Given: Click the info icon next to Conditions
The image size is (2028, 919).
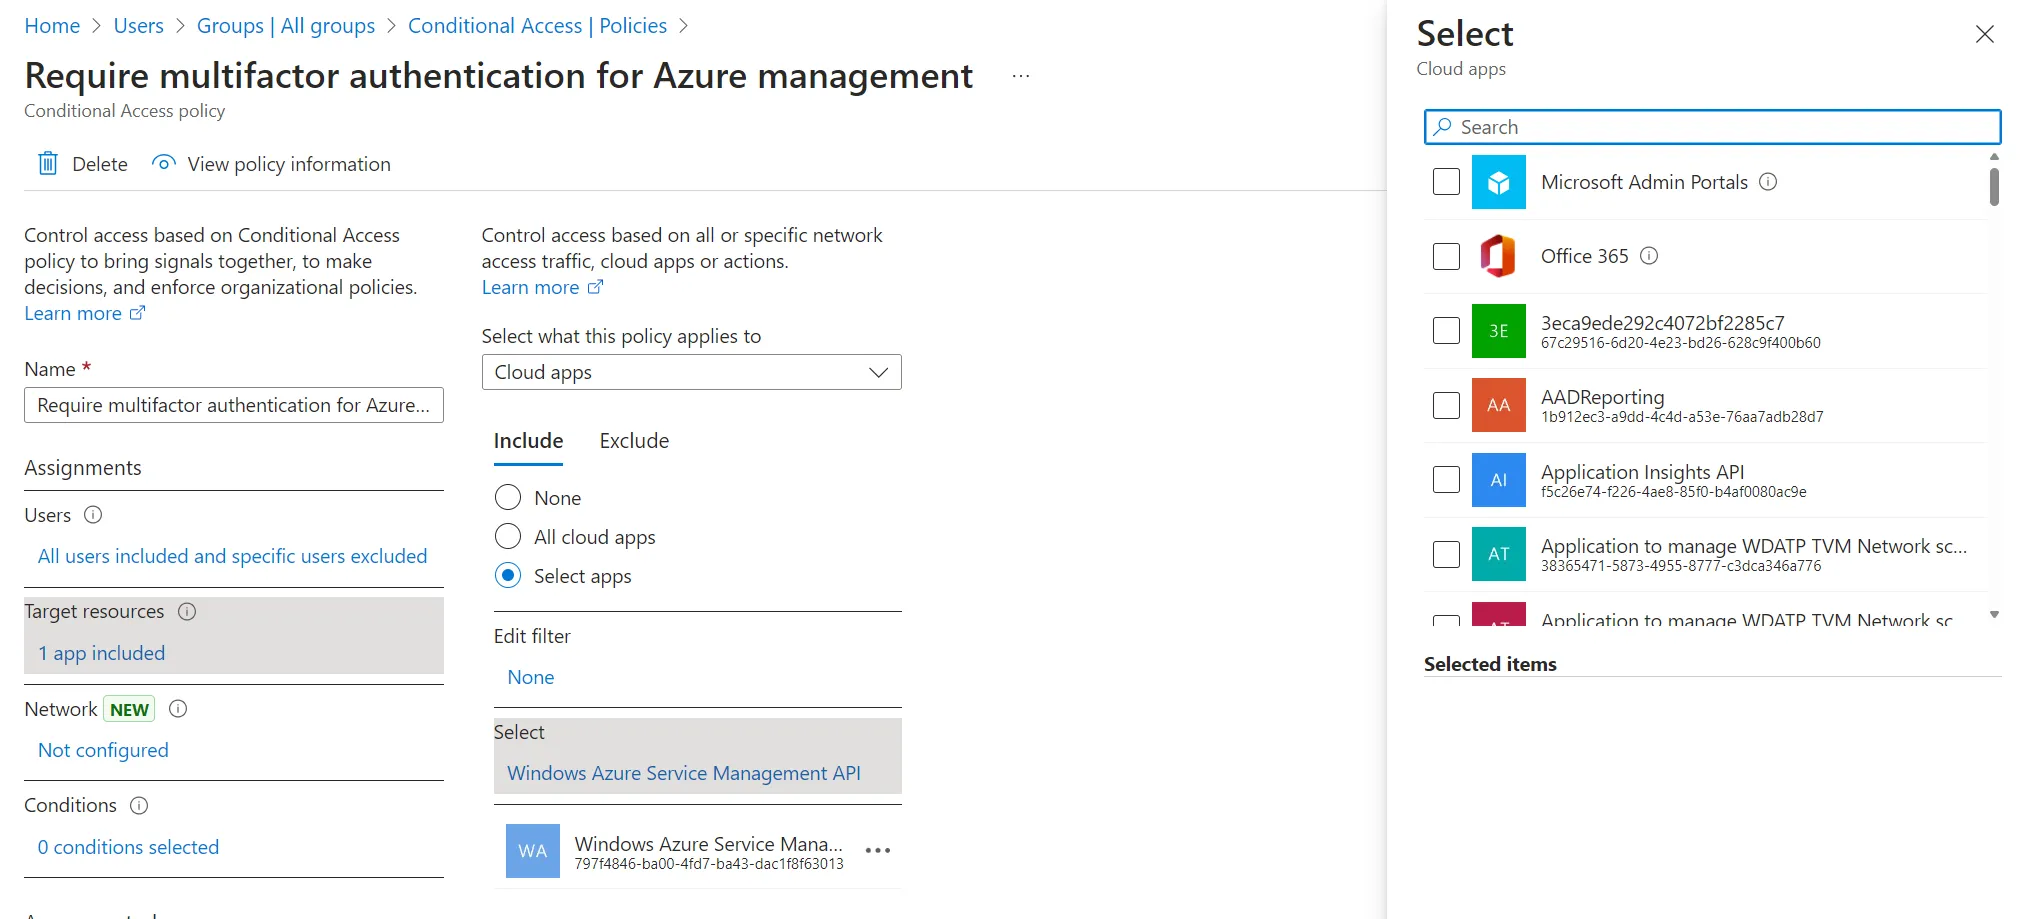Looking at the screenshot, I should [140, 805].
